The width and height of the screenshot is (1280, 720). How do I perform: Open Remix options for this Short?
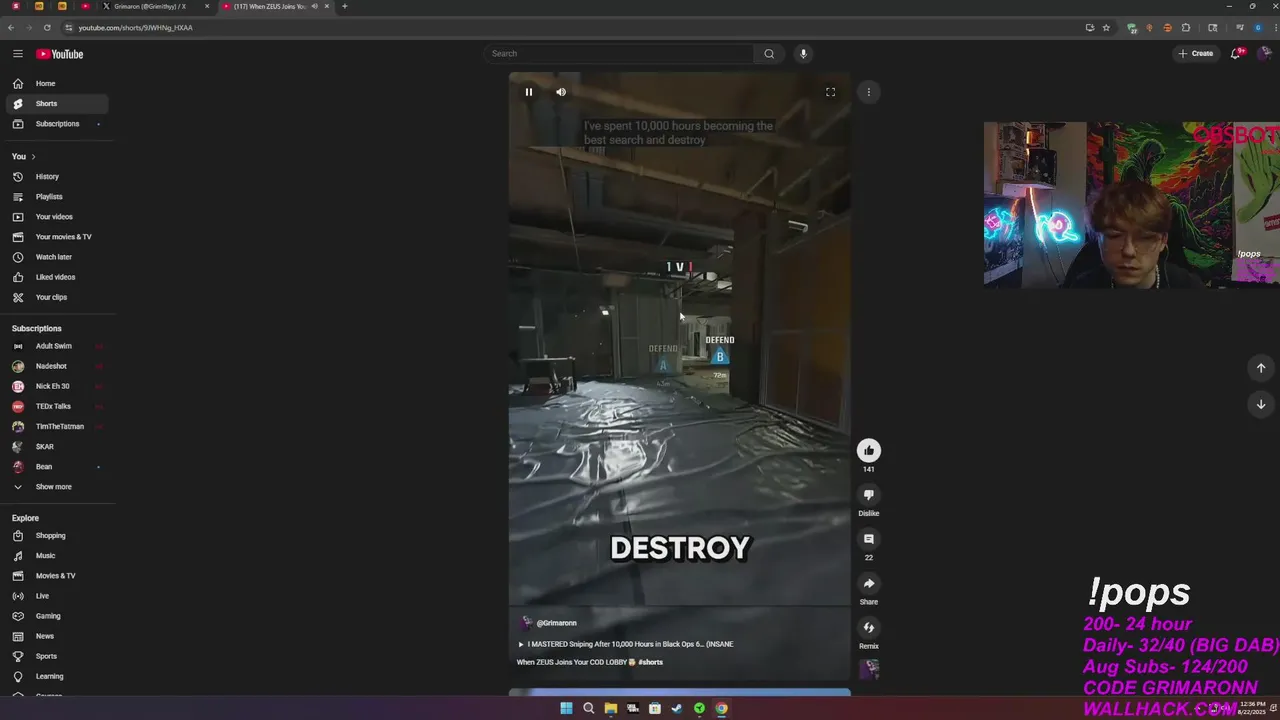pos(868,628)
